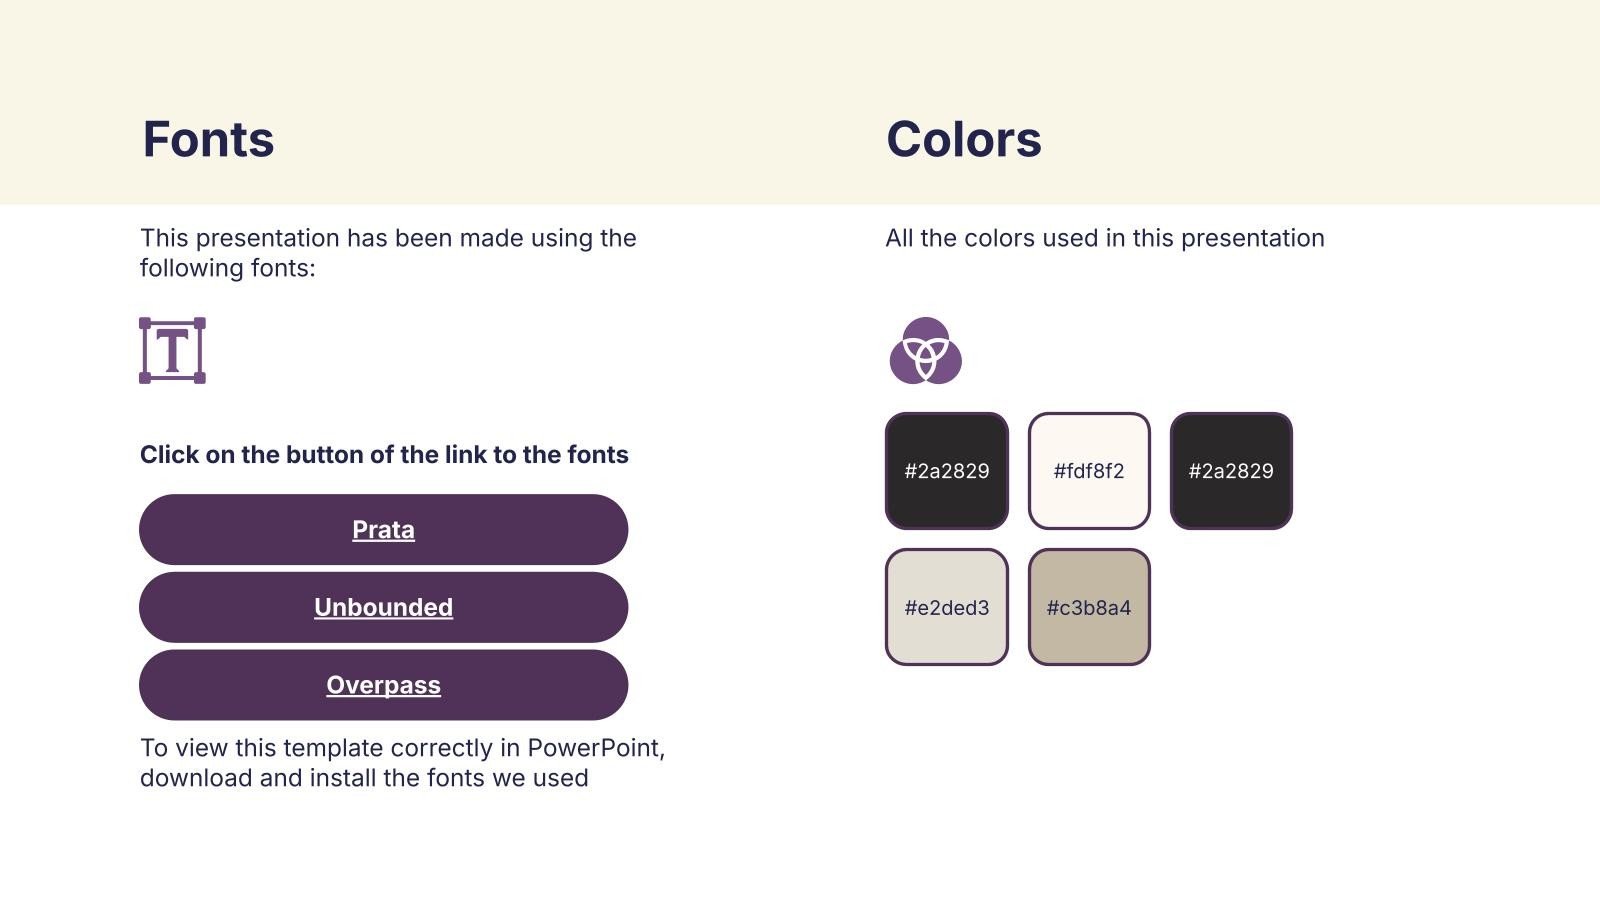Click the text box T icon
Image resolution: width=1600 pixels, height=900 pixels.
pyautogui.click(x=172, y=351)
